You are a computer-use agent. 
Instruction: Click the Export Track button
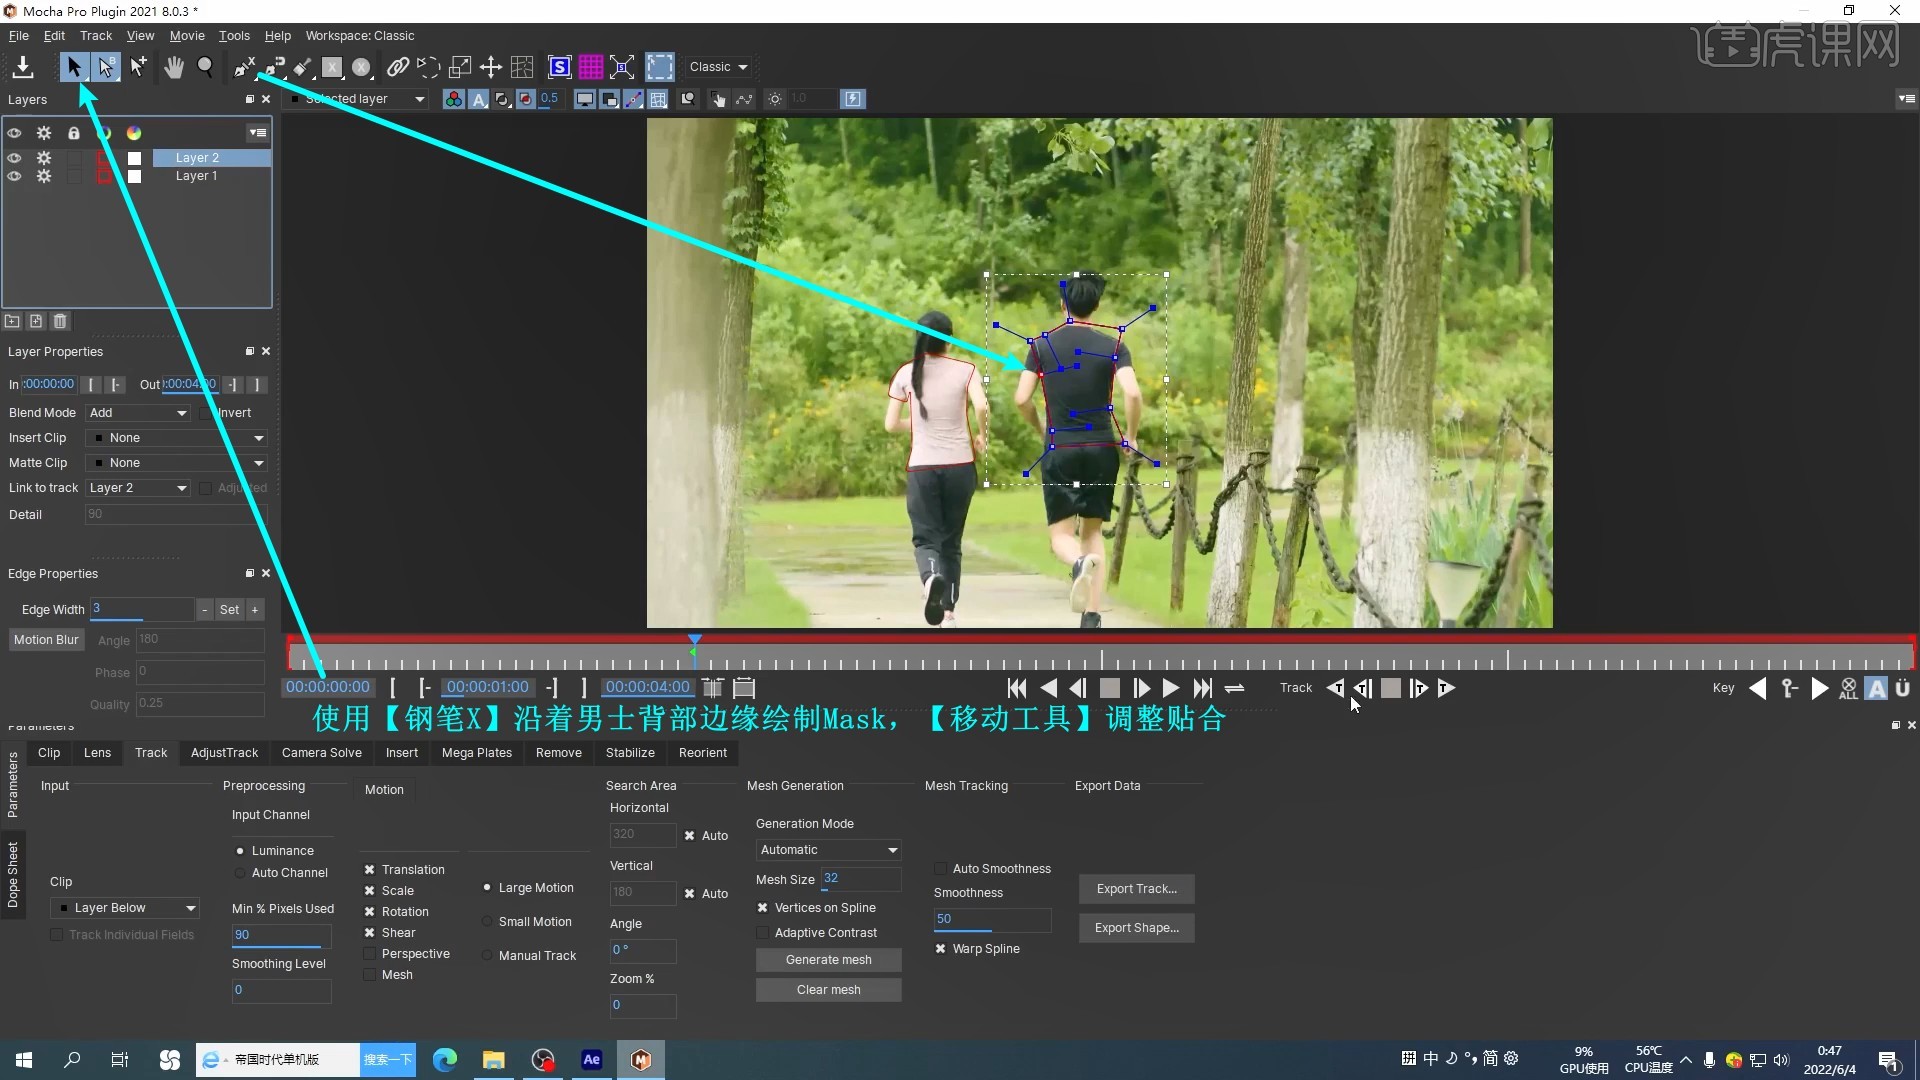[x=1136, y=889]
